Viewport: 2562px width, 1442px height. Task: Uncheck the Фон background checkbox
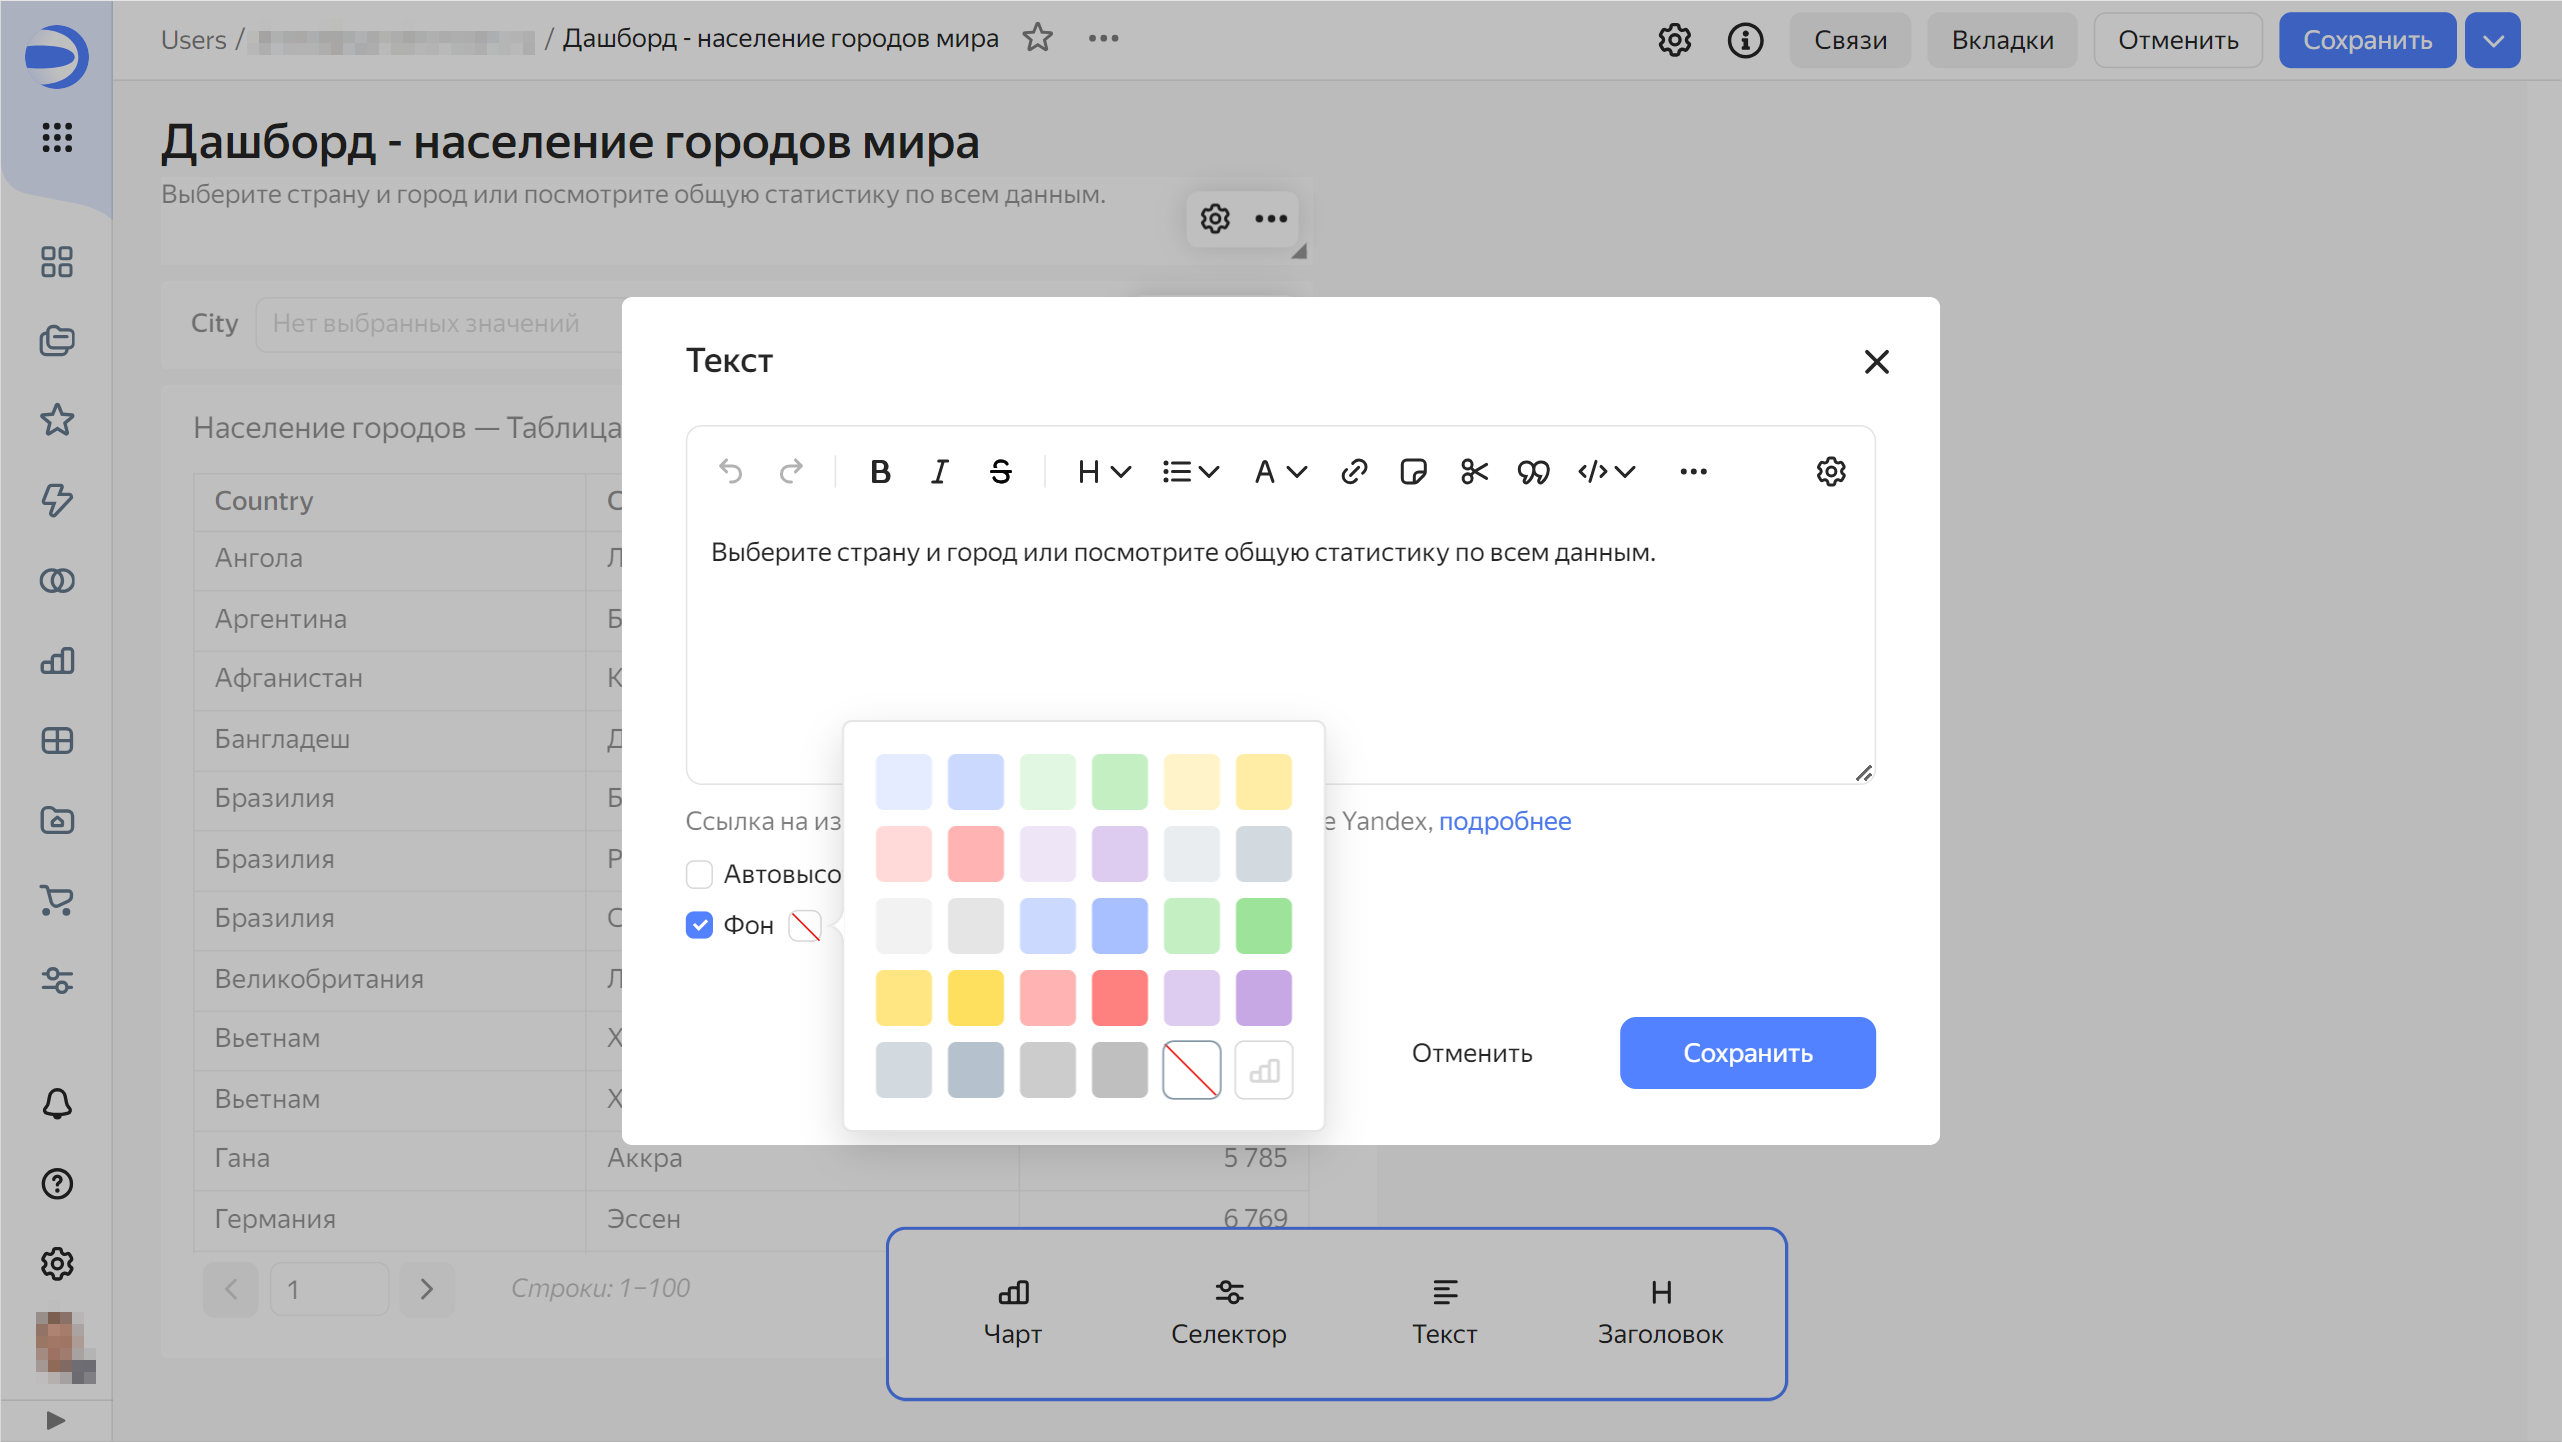coord(699,925)
